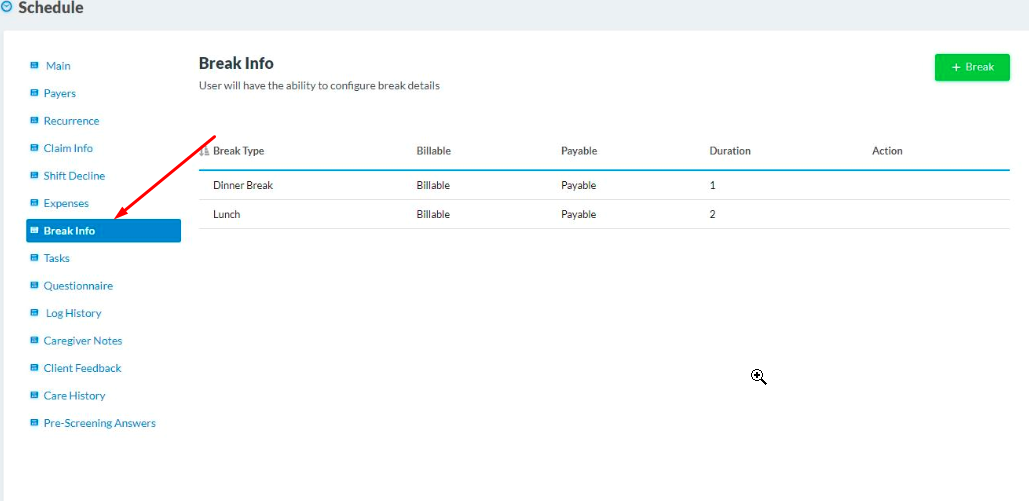The width and height of the screenshot is (1029, 501).
Task: Sort by the Break Type column
Action: (x=238, y=151)
